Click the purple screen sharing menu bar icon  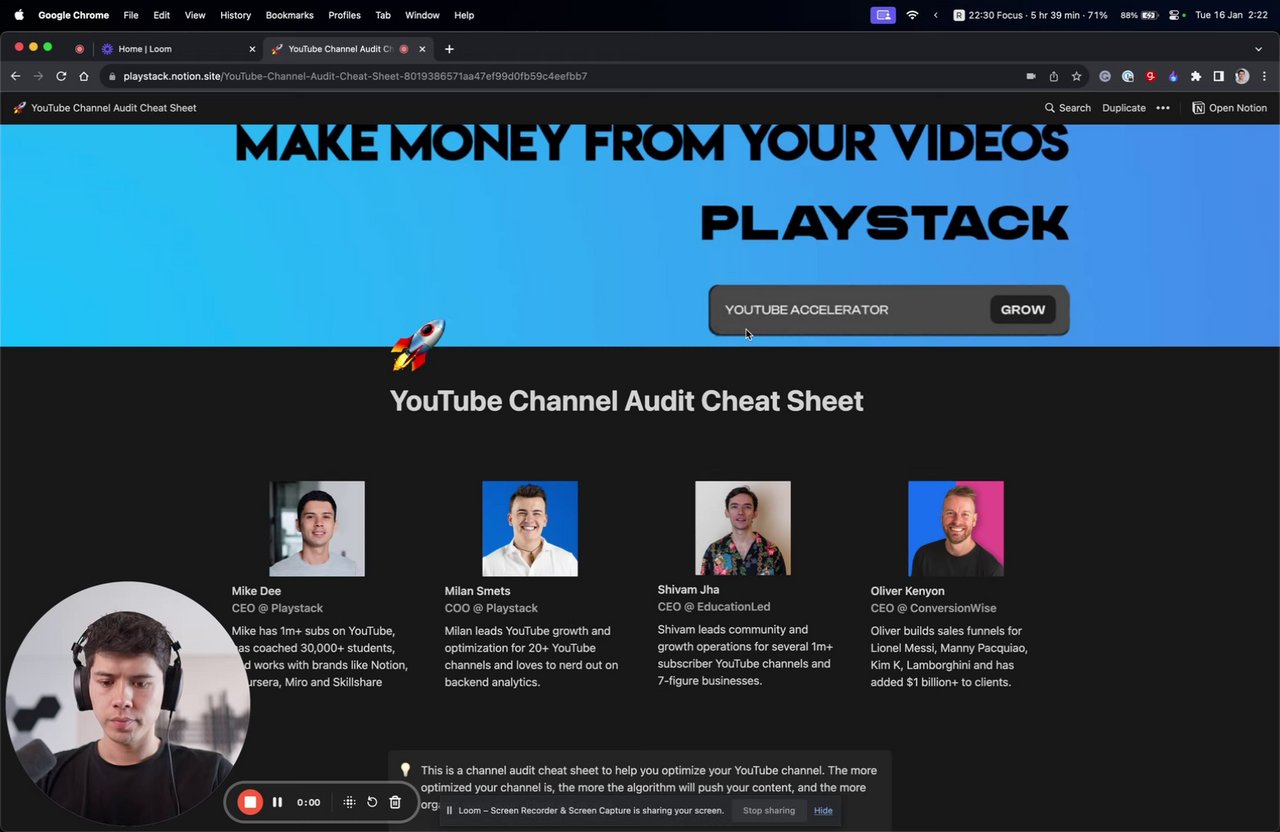coord(883,15)
